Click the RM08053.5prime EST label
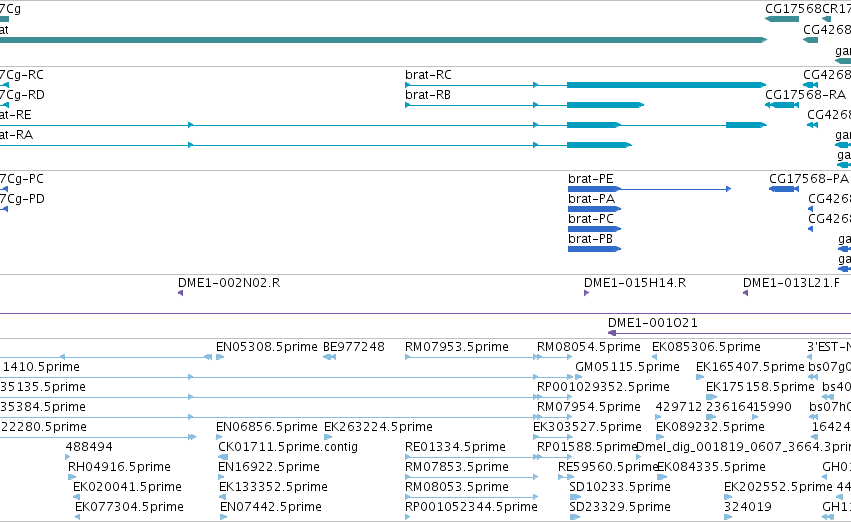The image size is (851, 522). [456, 487]
